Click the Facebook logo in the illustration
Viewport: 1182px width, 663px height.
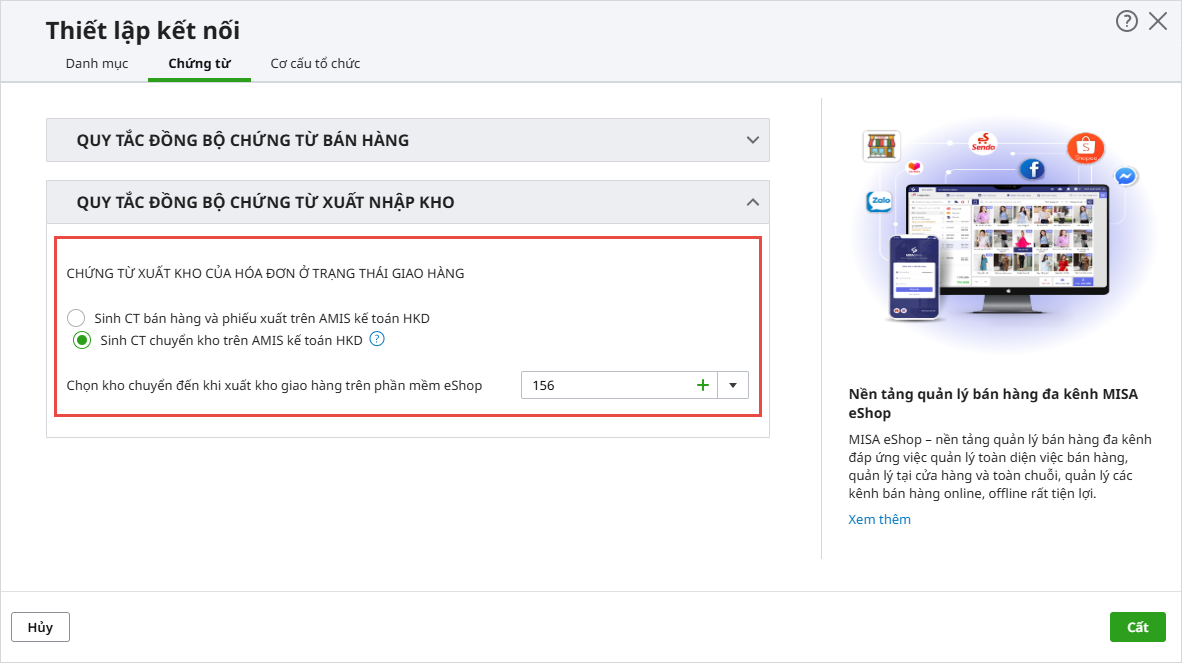point(1031,169)
